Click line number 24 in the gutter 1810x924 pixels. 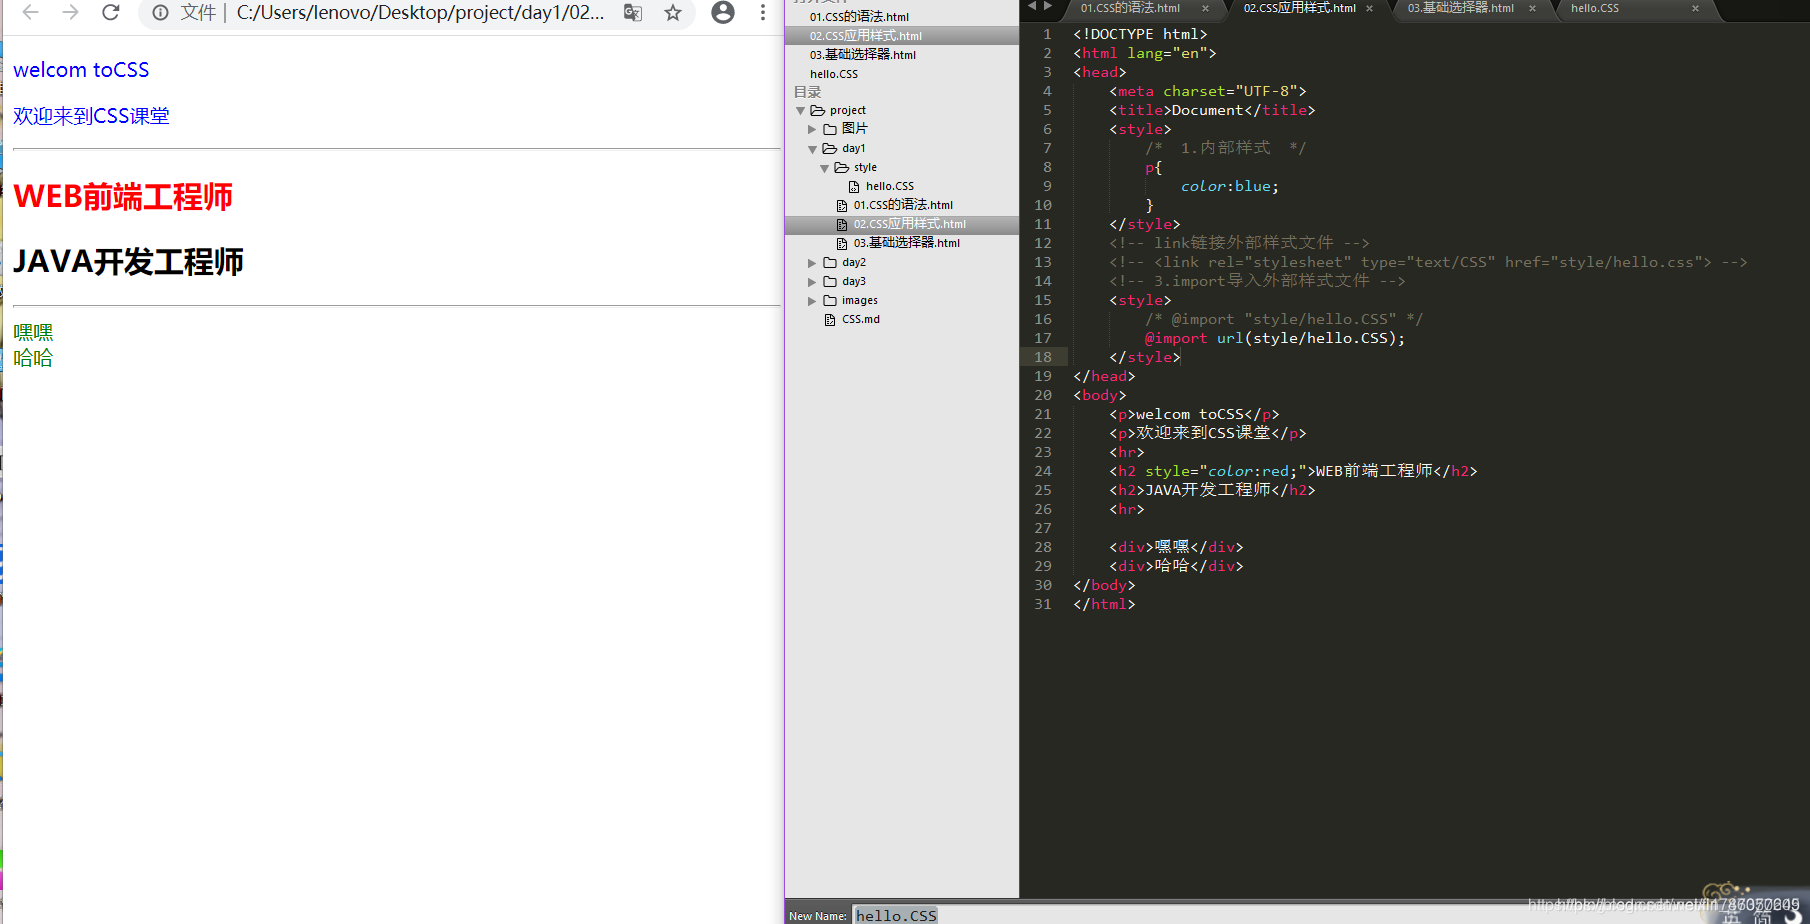point(1043,471)
